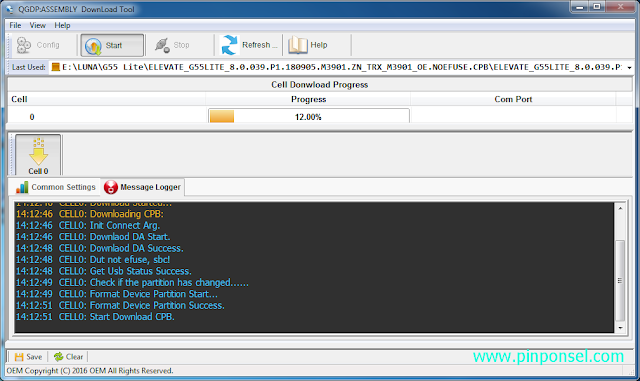The image size is (640, 381).
Task: Click the Refresh arrows icon
Action: tap(229, 45)
